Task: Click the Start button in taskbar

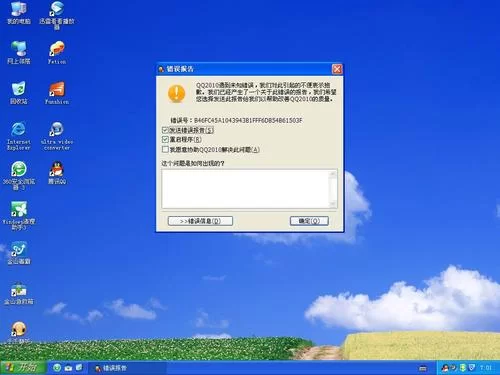Action: point(23,368)
